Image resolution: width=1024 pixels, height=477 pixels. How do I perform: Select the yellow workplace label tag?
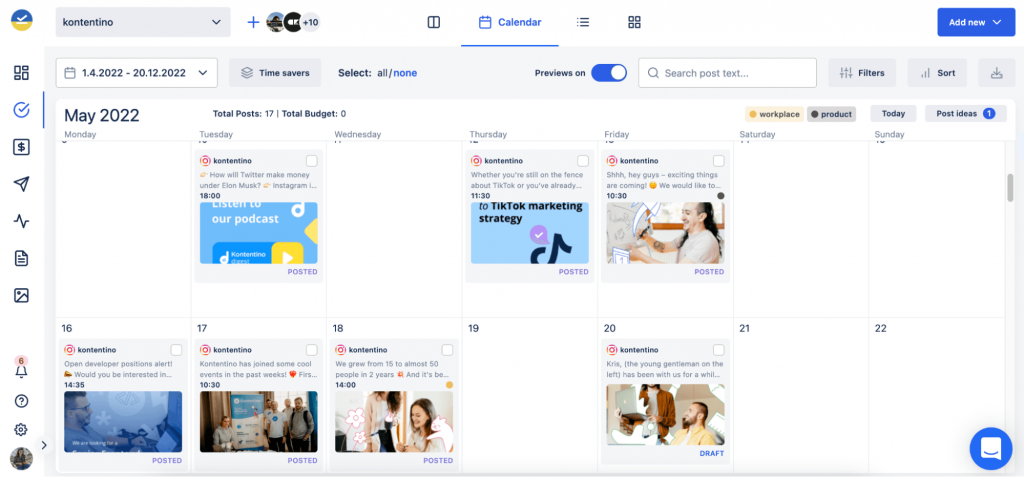[774, 114]
